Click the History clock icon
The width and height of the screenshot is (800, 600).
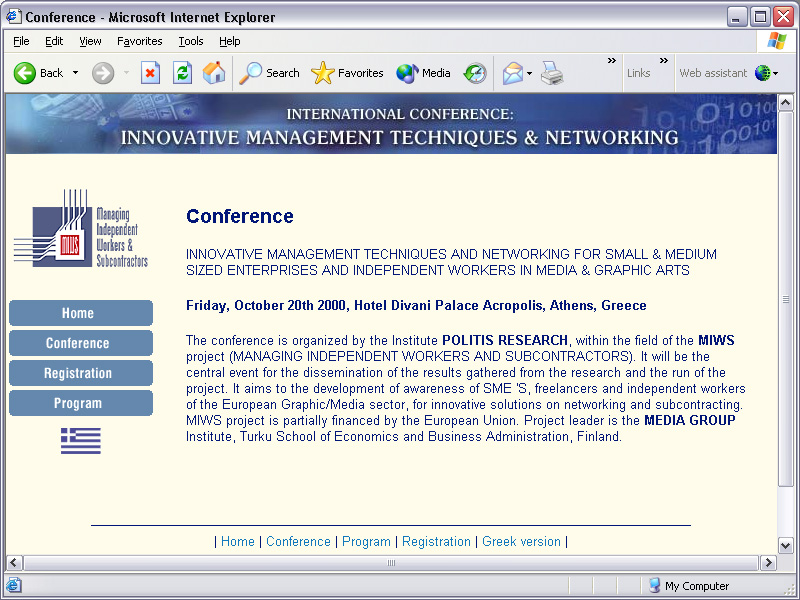(x=475, y=73)
